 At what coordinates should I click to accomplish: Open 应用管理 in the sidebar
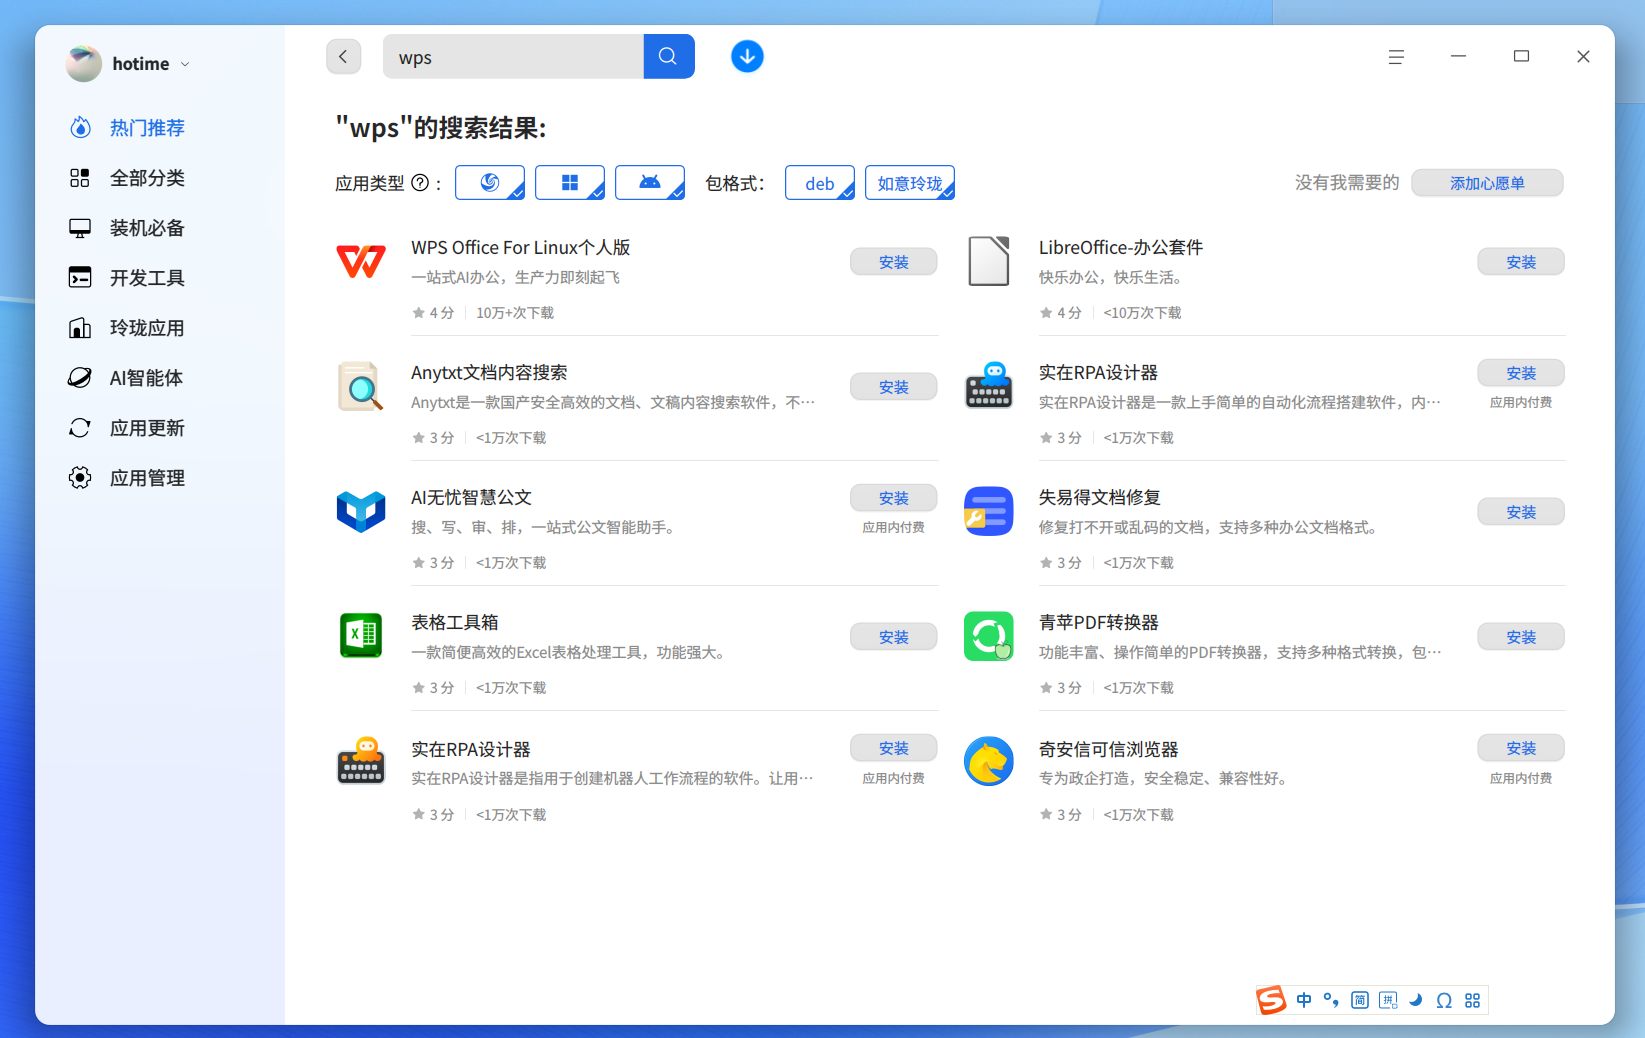pos(147,478)
